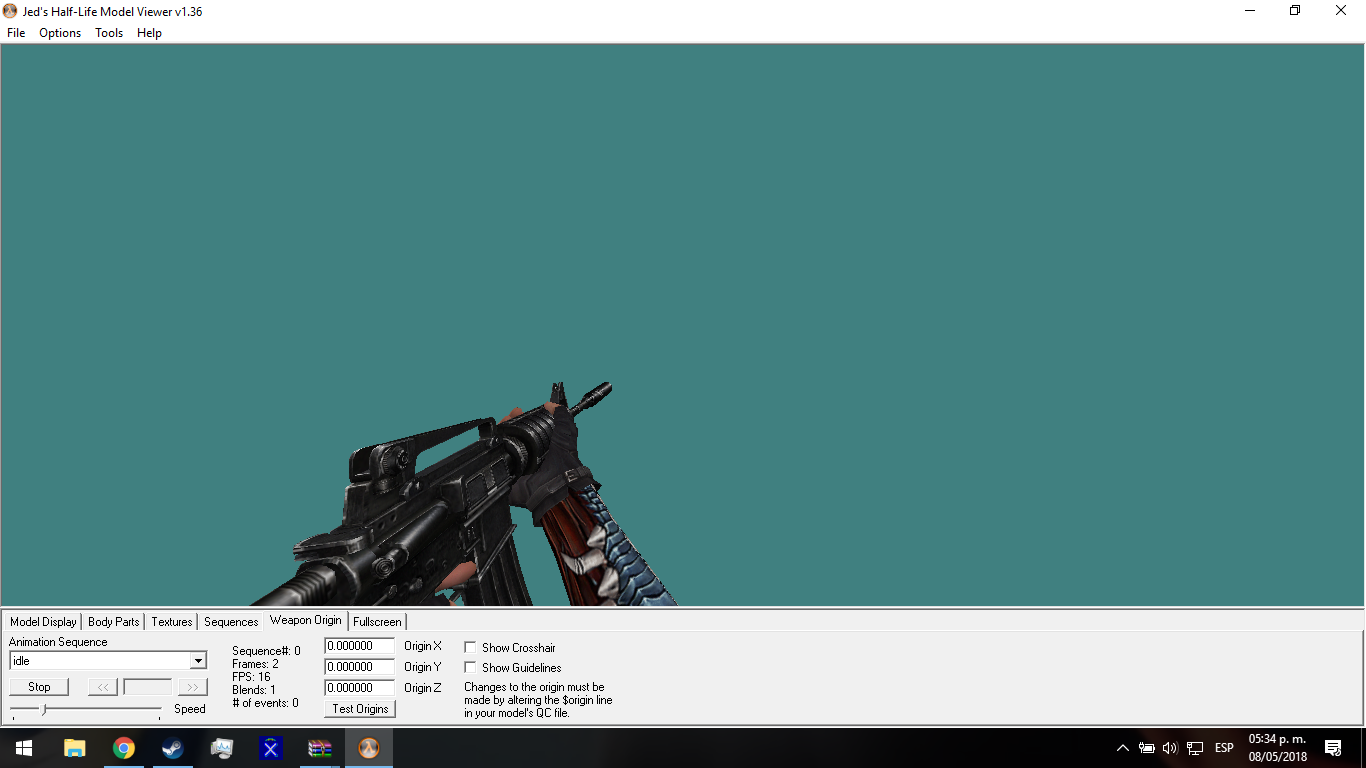Open the Action Center notifications icon

[x=1333, y=748]
